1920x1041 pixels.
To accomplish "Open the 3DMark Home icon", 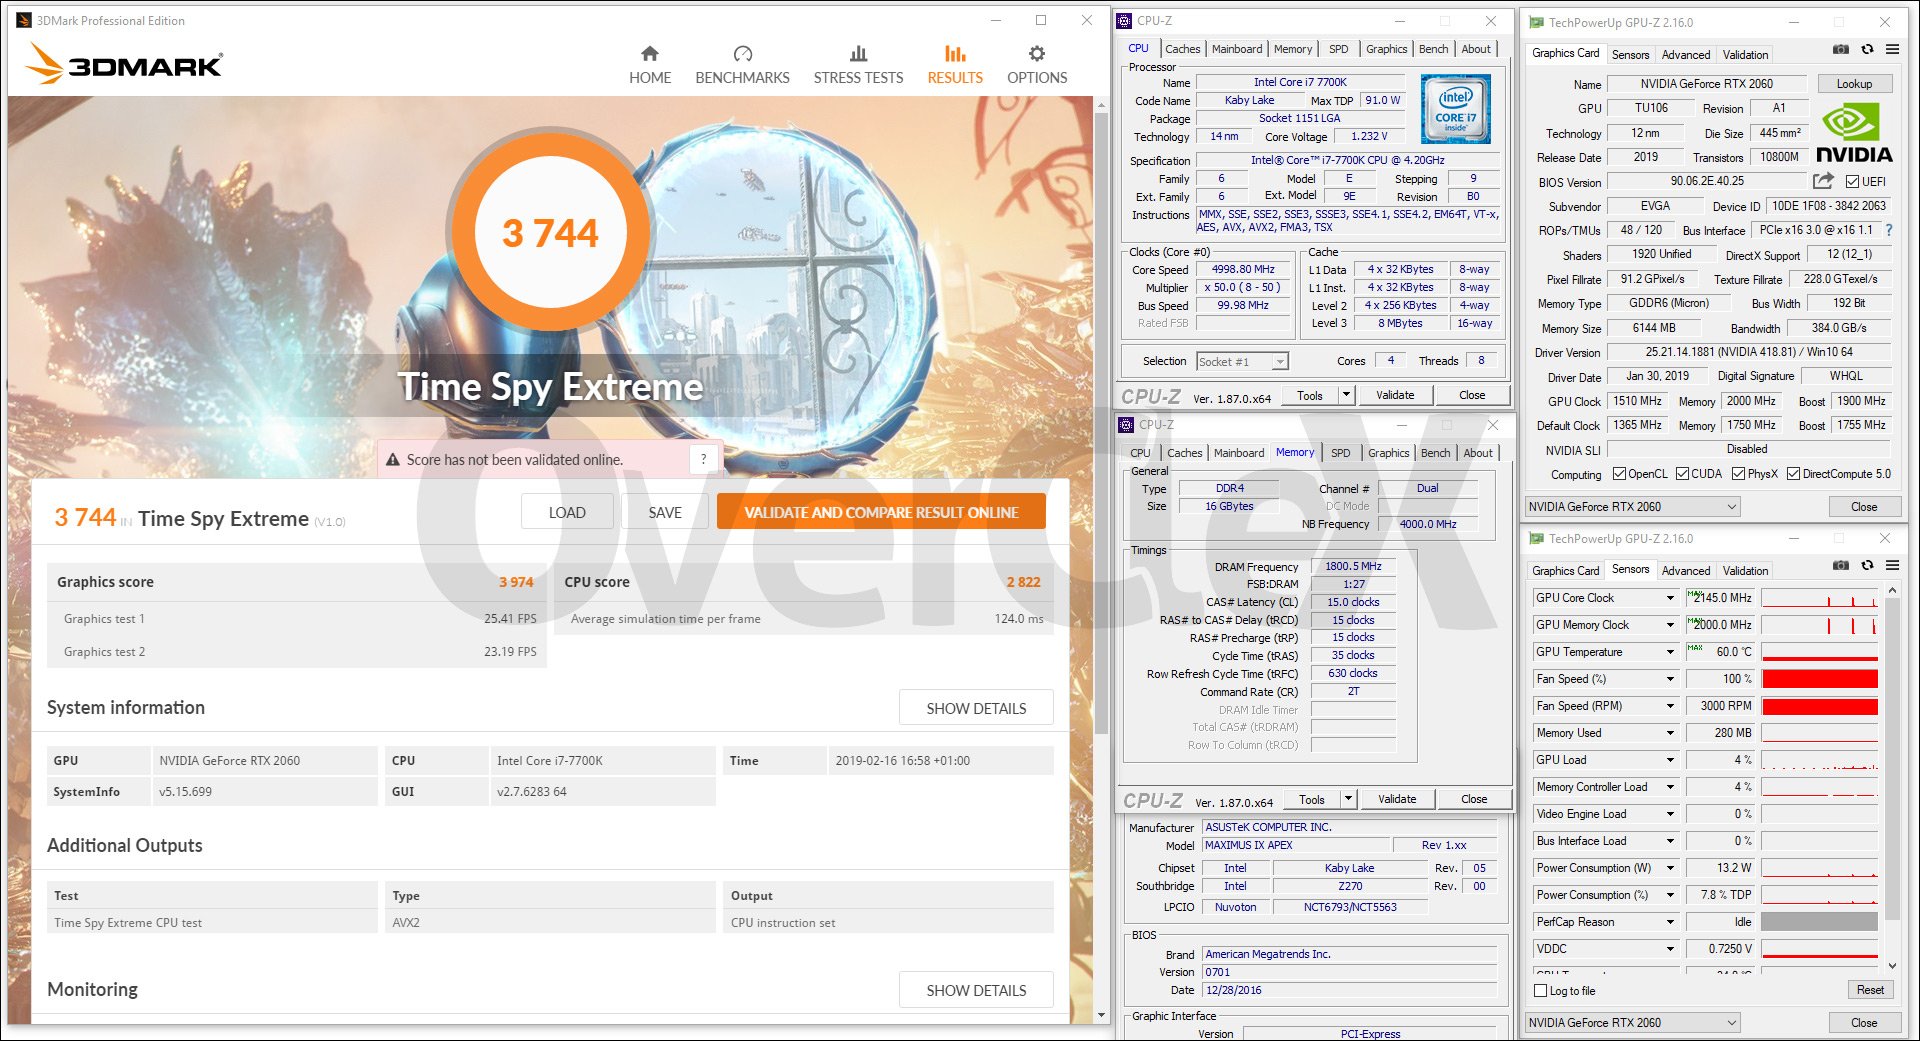I will click(649, 54).
